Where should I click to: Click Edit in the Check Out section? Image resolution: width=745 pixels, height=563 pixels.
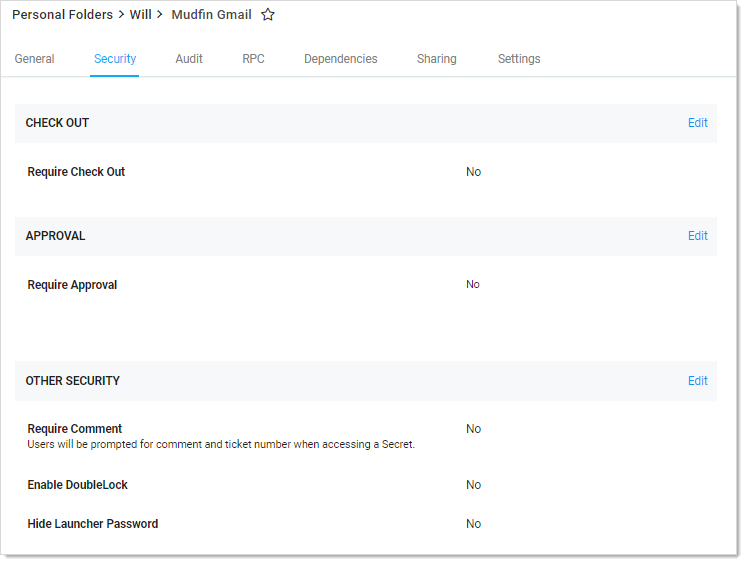697,123
